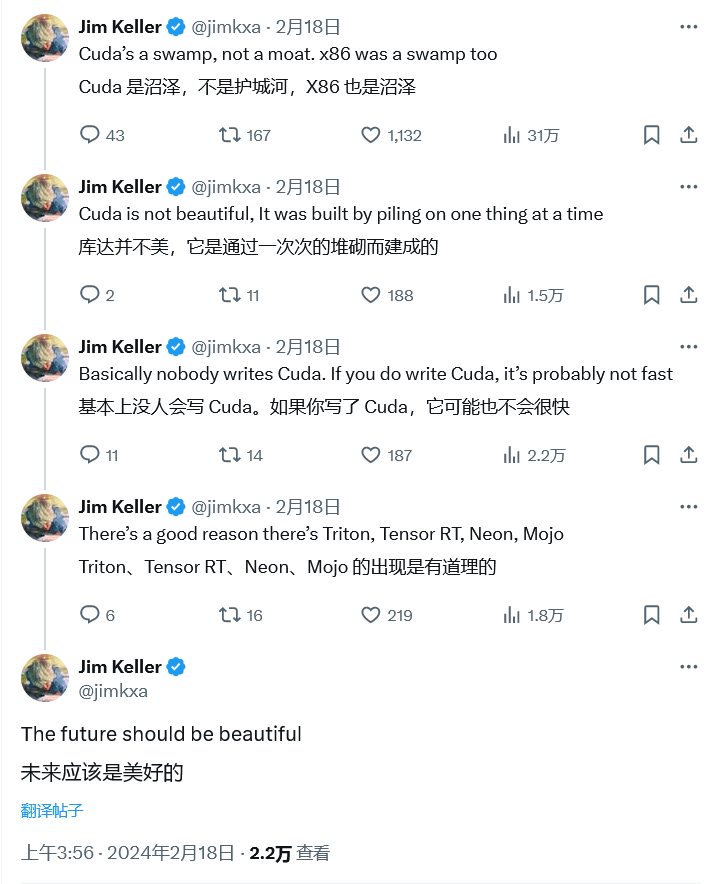Bookmark the 'Basically nobody writes Cuda' tweet
The image size is (717, 884).
coord(651,455)
